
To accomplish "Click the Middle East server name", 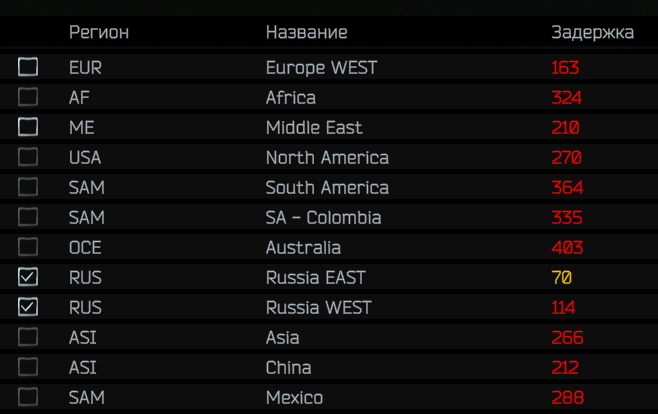I will point(314,128).
